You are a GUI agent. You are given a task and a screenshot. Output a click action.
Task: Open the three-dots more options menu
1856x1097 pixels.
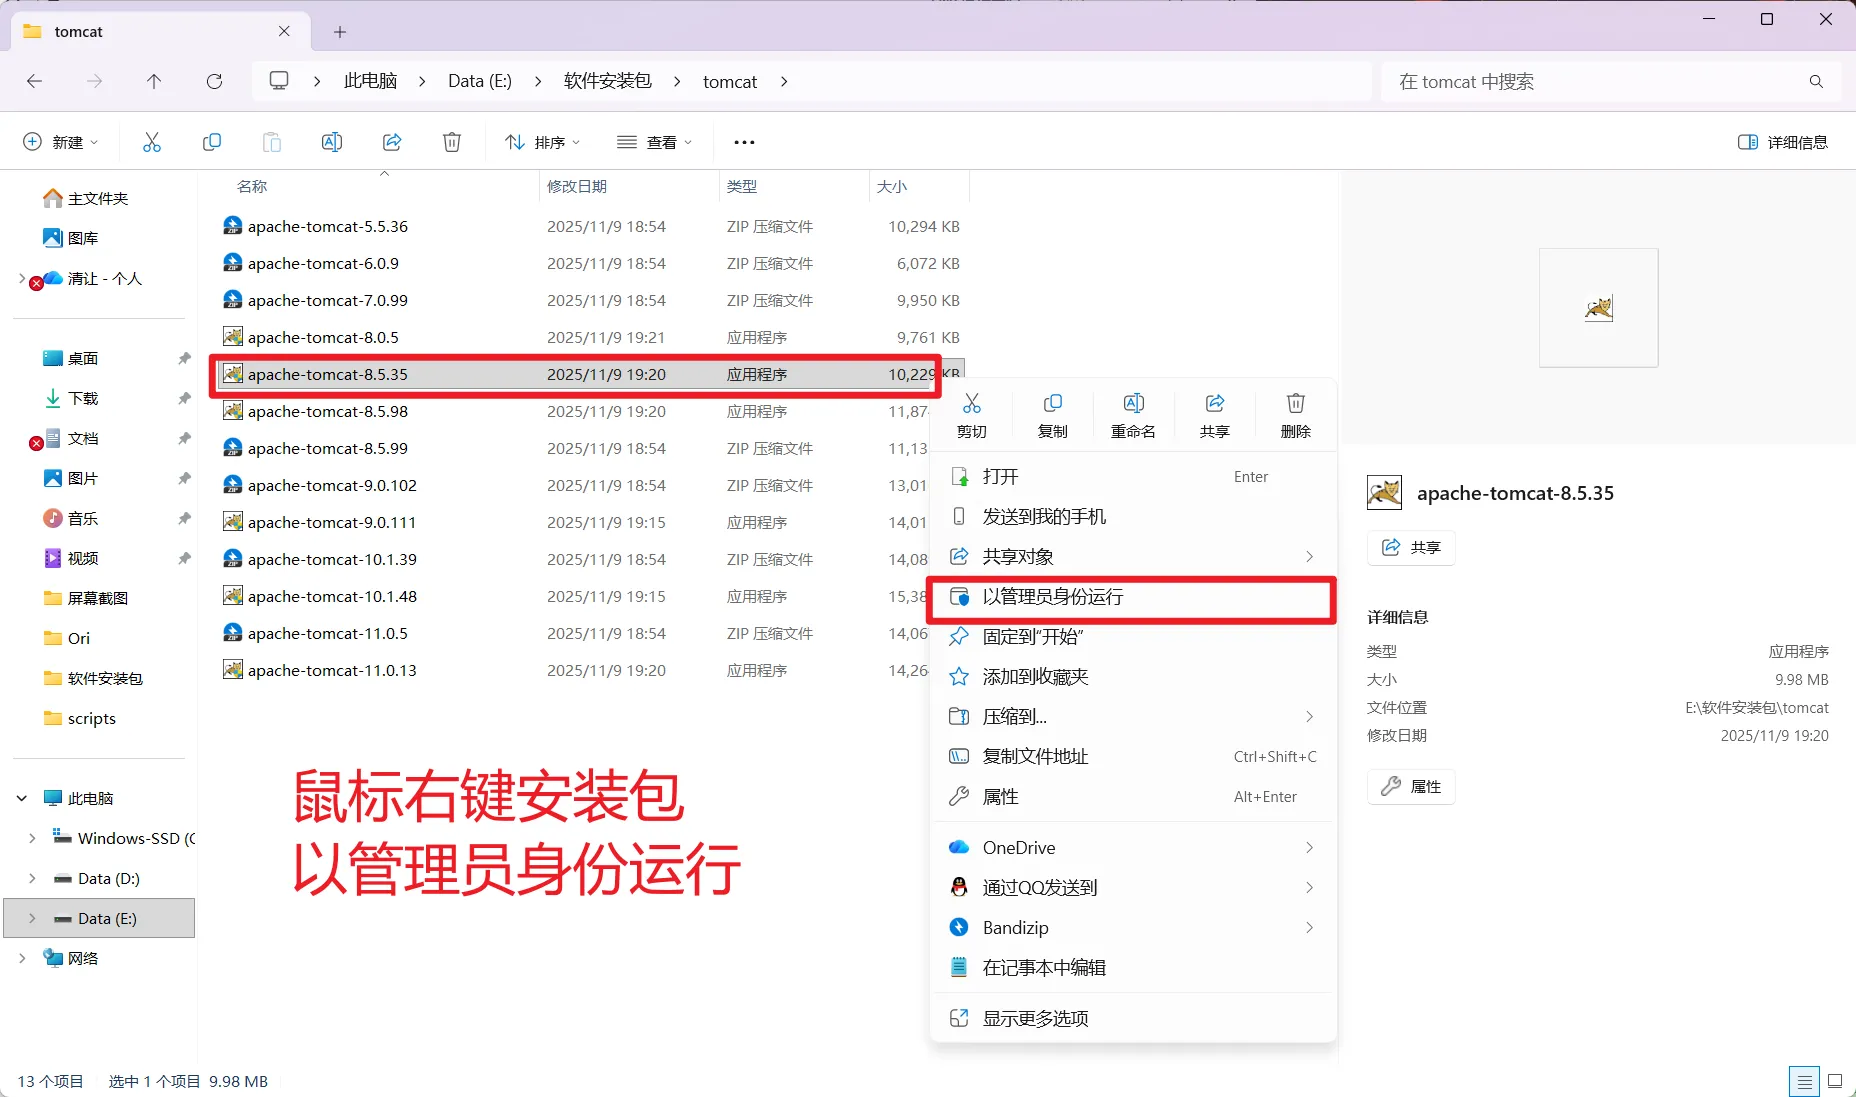tap(744, 142)
